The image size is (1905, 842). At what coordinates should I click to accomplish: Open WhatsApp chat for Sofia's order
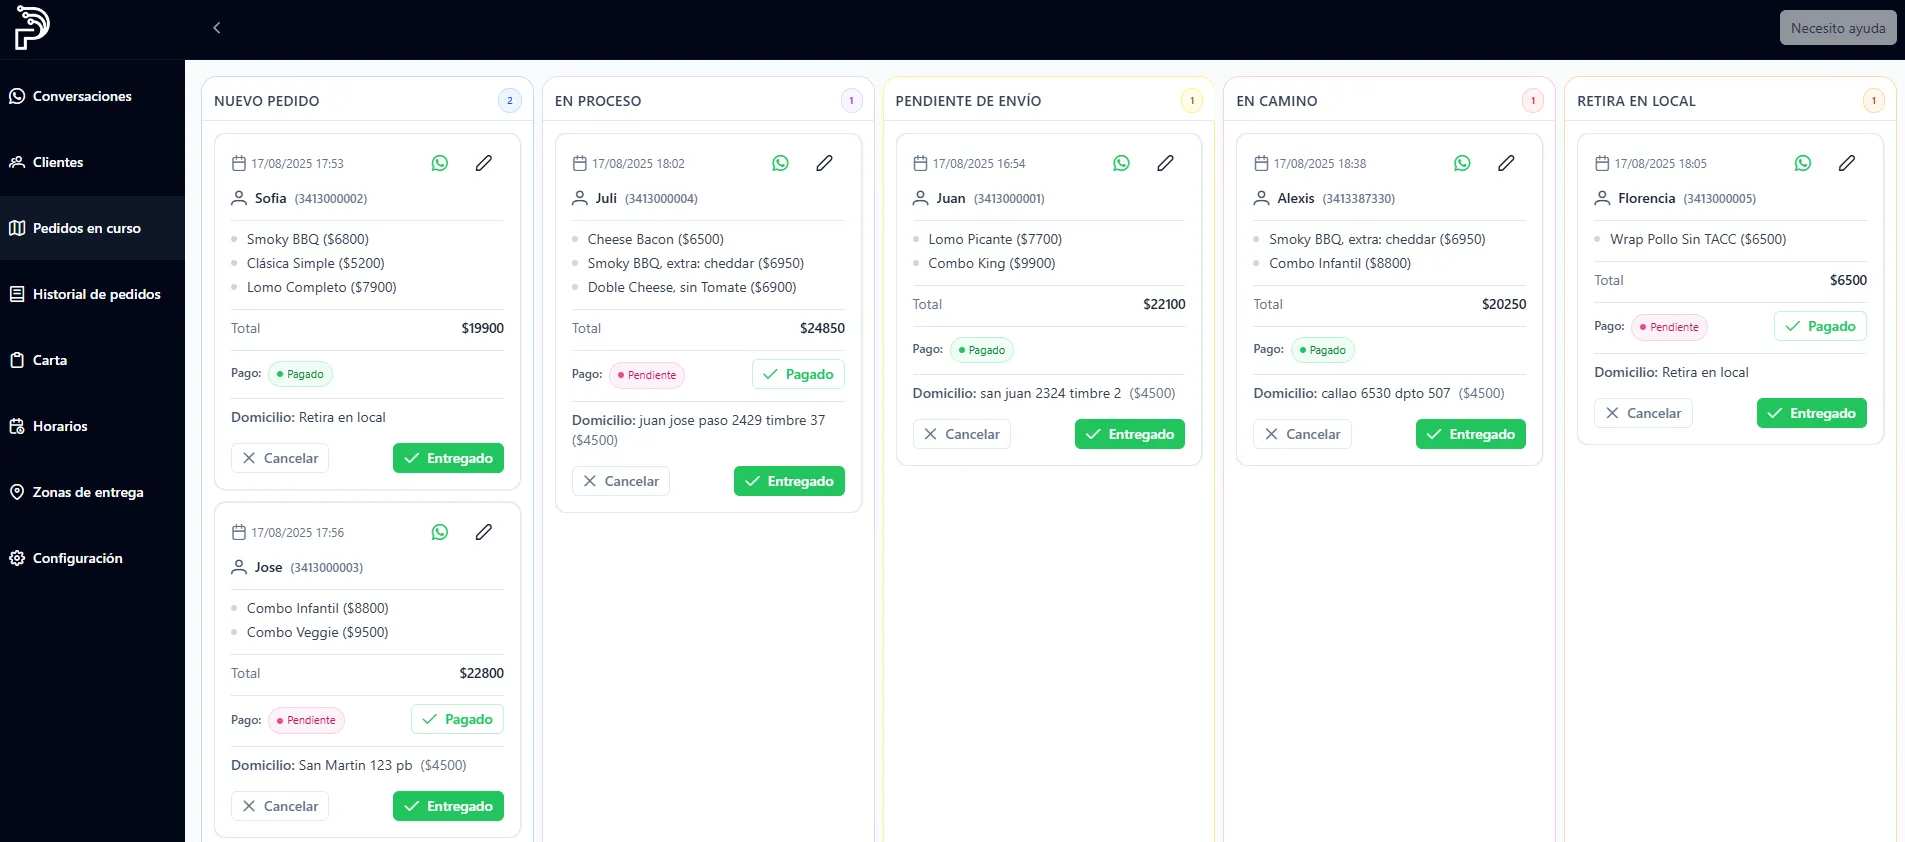(440, 163)
